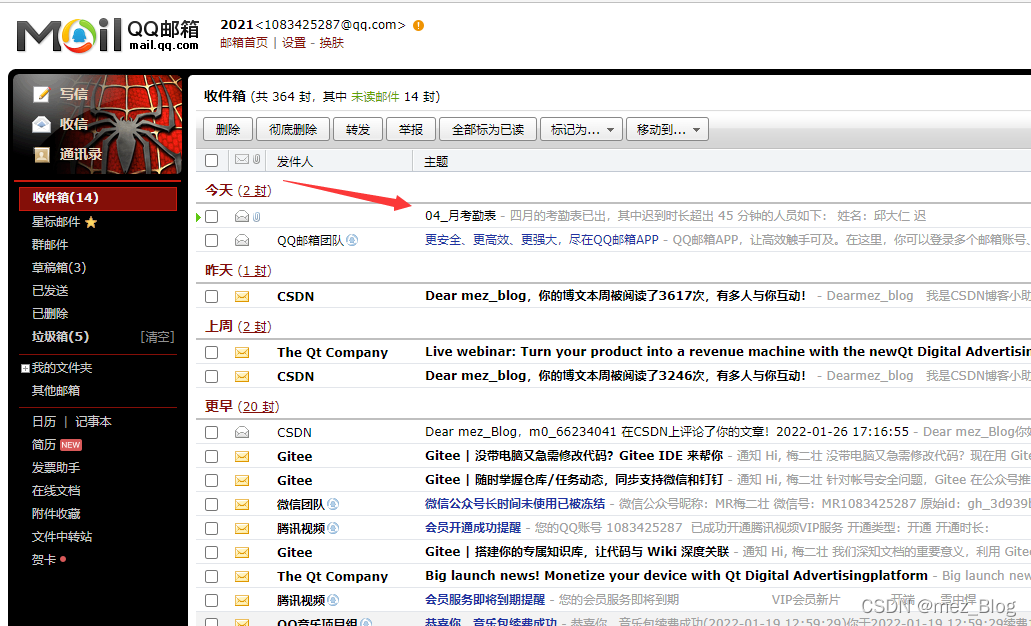Screen dimensions: 1031x626
Task: Click the envelope icon on the Big launch news mail
Action: click(x=242, y=577)
